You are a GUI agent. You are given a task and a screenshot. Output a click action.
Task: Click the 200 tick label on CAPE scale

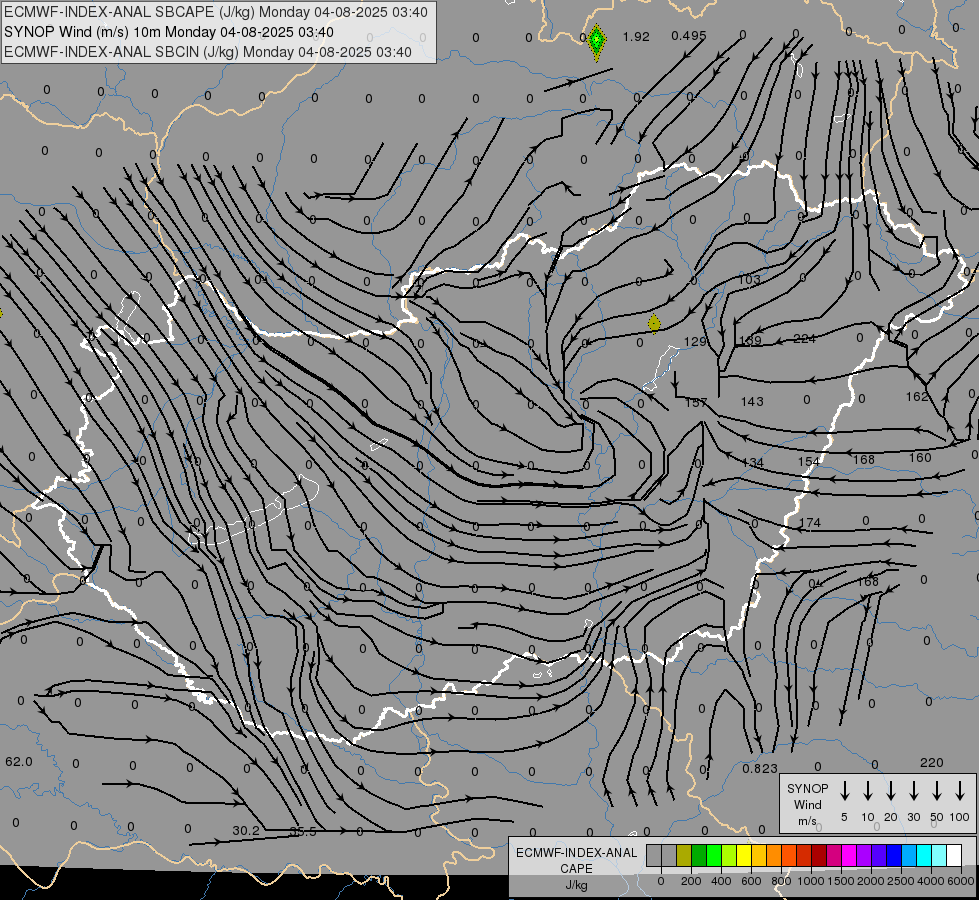click(x=691, y=881)
